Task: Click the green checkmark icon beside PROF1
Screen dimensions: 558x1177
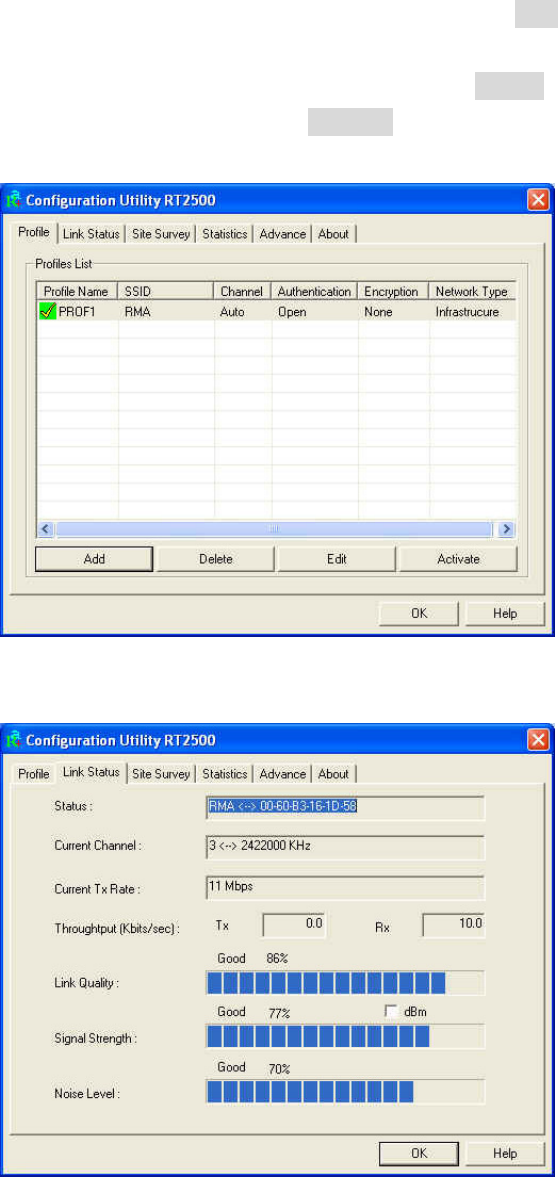Action: [48, 312]
